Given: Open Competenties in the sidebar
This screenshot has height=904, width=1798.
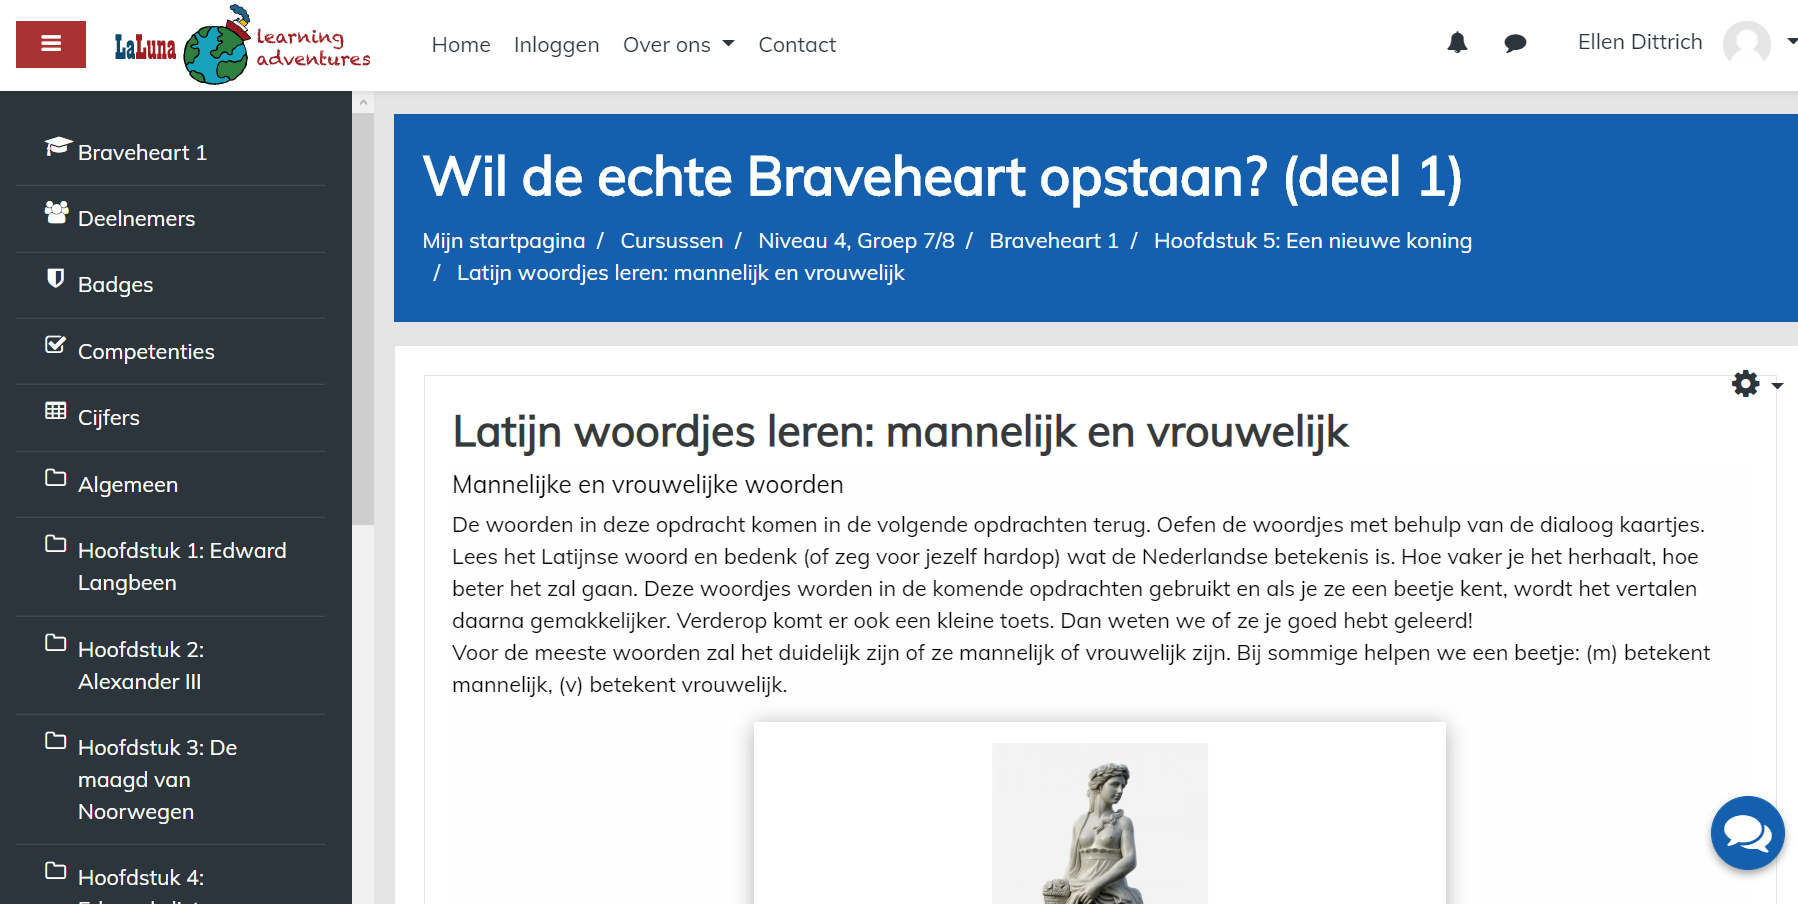Looking at the screenshot, I should click(146, 352).
